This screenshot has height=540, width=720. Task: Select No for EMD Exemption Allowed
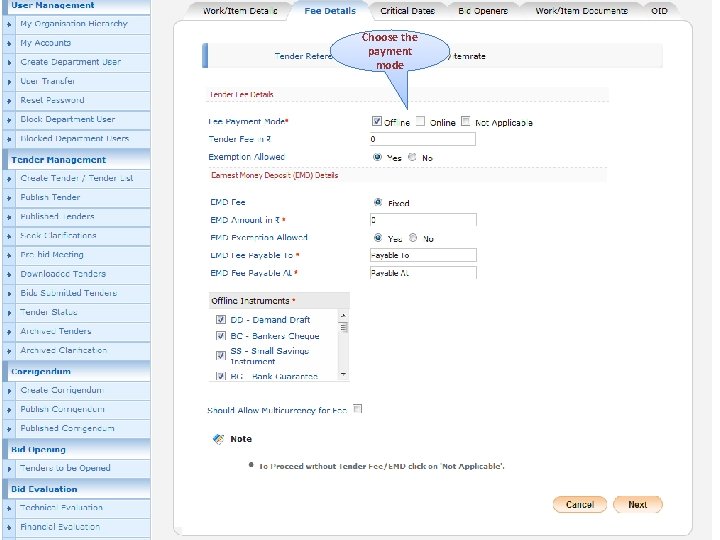point(413,237)
